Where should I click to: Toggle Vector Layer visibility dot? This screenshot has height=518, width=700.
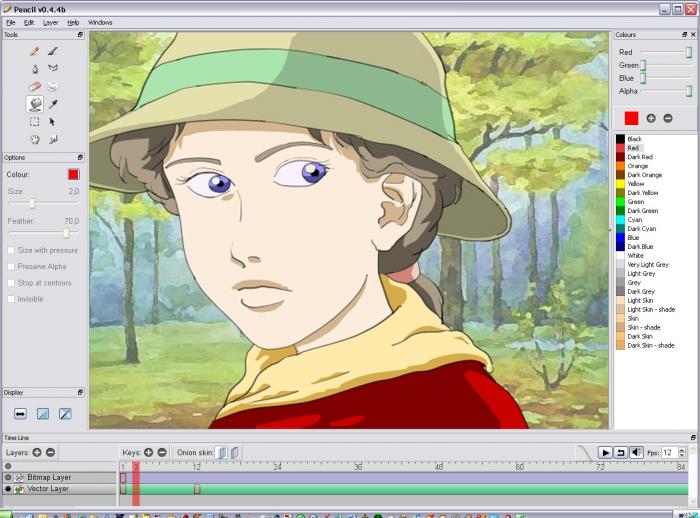[x=8, y=489]
